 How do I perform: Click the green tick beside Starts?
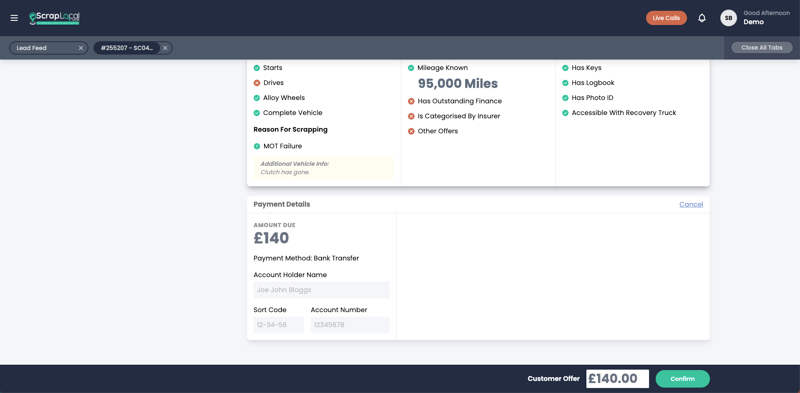click(x=257, y=68)
